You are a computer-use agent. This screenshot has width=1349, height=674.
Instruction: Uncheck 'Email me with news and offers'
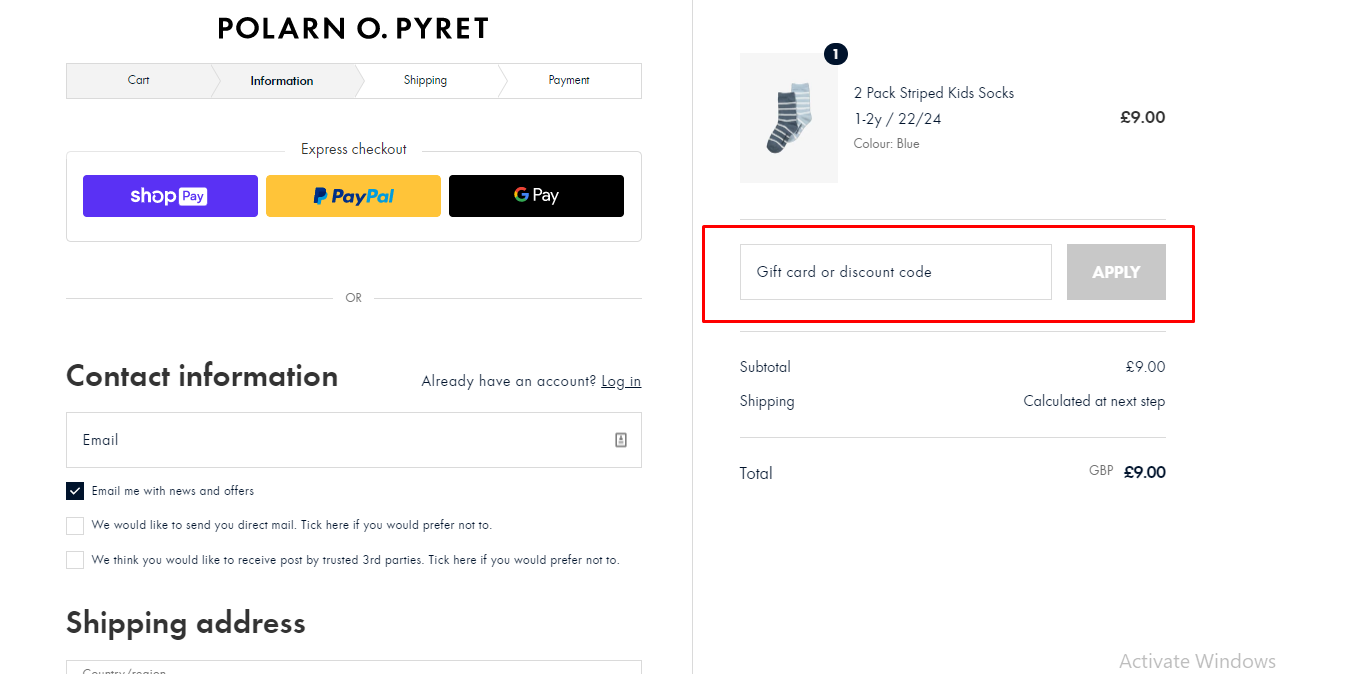pyautogui.click(x=74, y=490)
